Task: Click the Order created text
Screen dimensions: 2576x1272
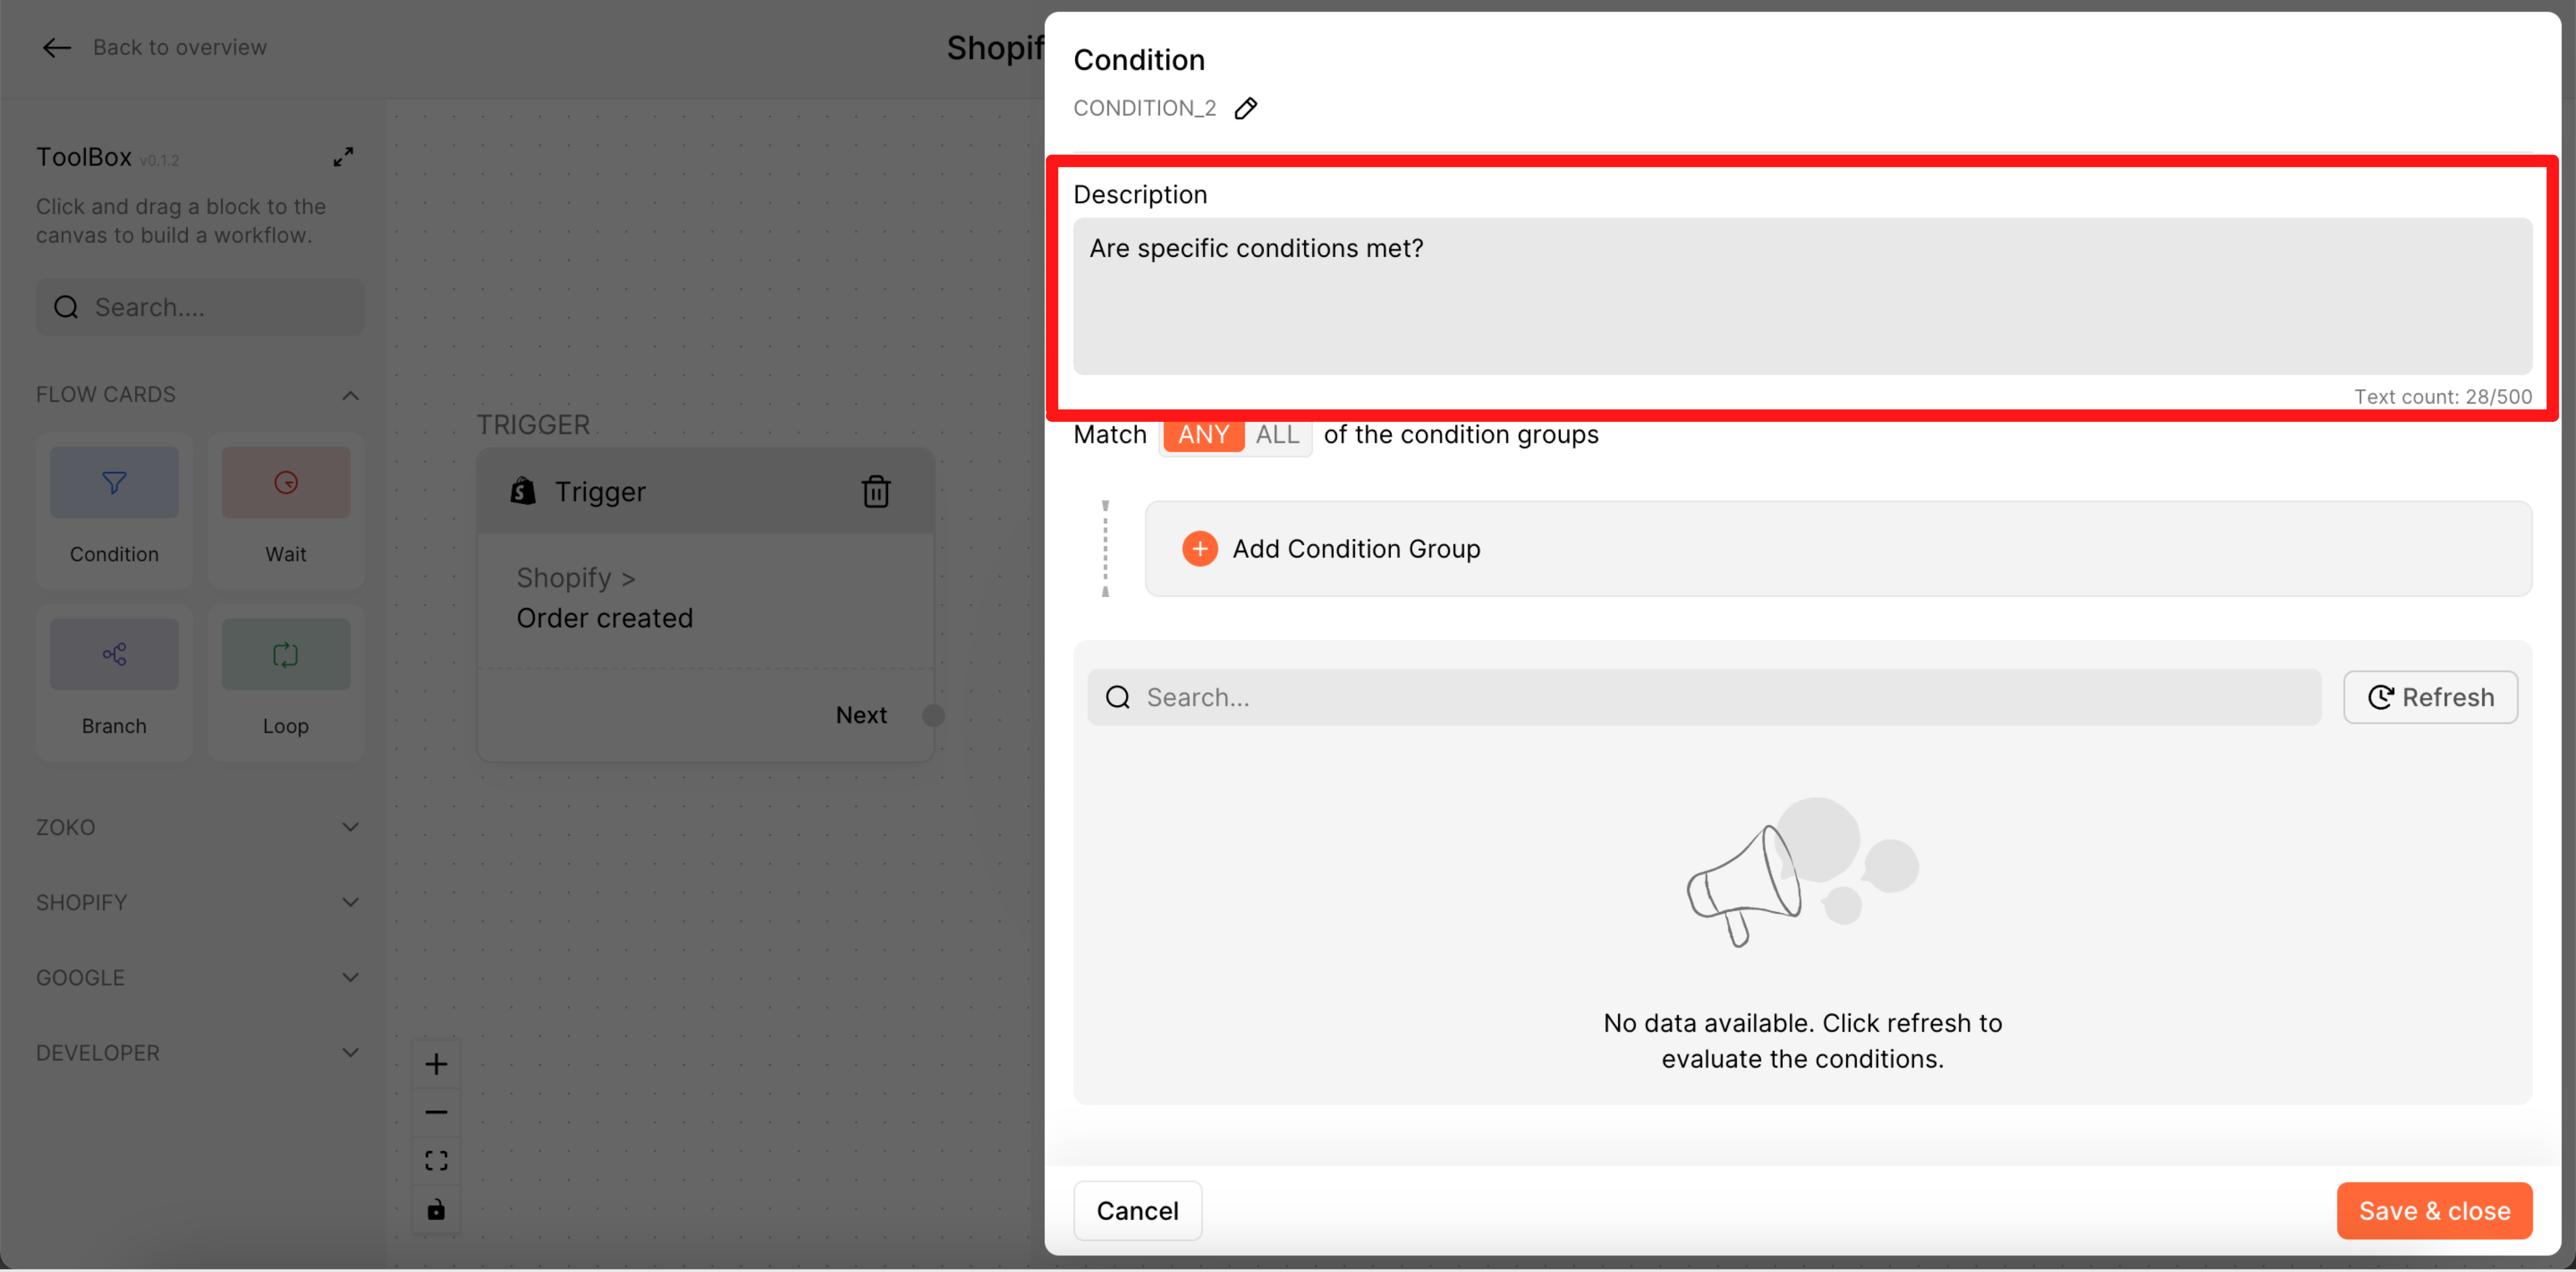Action: 604,618
